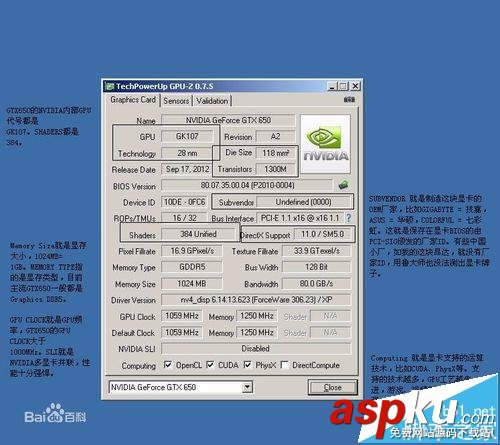The width and height of the screenshot is (500, 445).
Task: Toggle the PhysX checkbox
Action: pos(247,365)
